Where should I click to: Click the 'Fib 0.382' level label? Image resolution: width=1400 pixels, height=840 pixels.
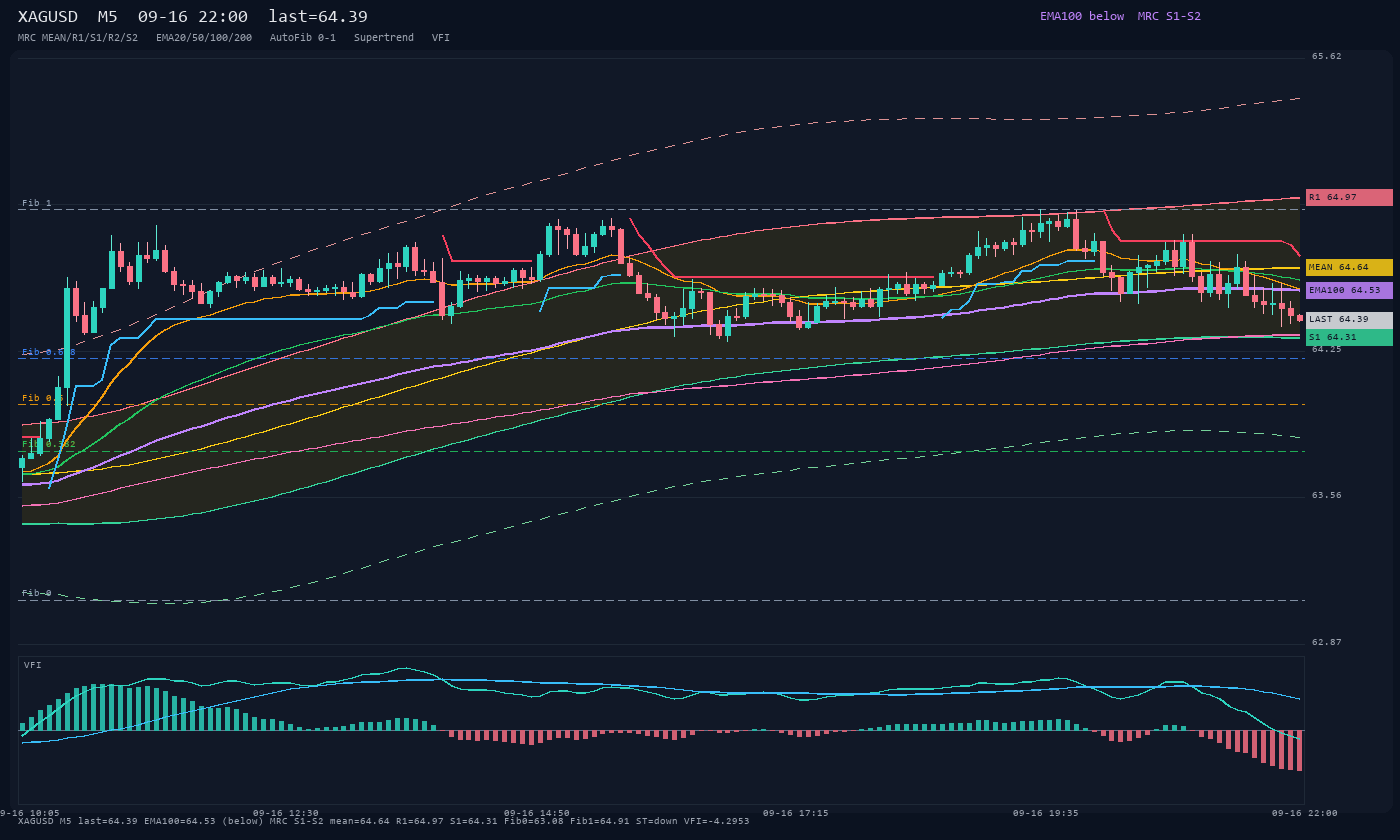(x=49, y=443)
